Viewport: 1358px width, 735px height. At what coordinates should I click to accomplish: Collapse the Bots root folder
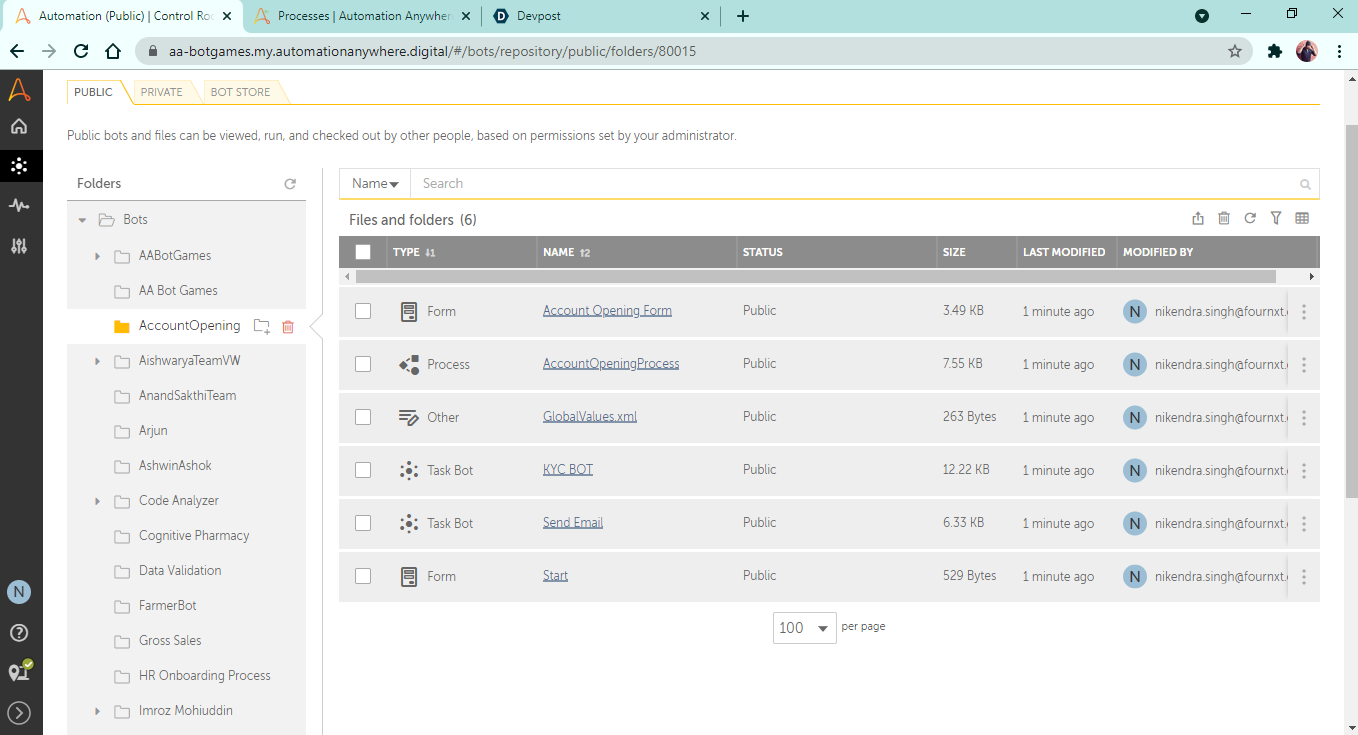click(83, 220)
